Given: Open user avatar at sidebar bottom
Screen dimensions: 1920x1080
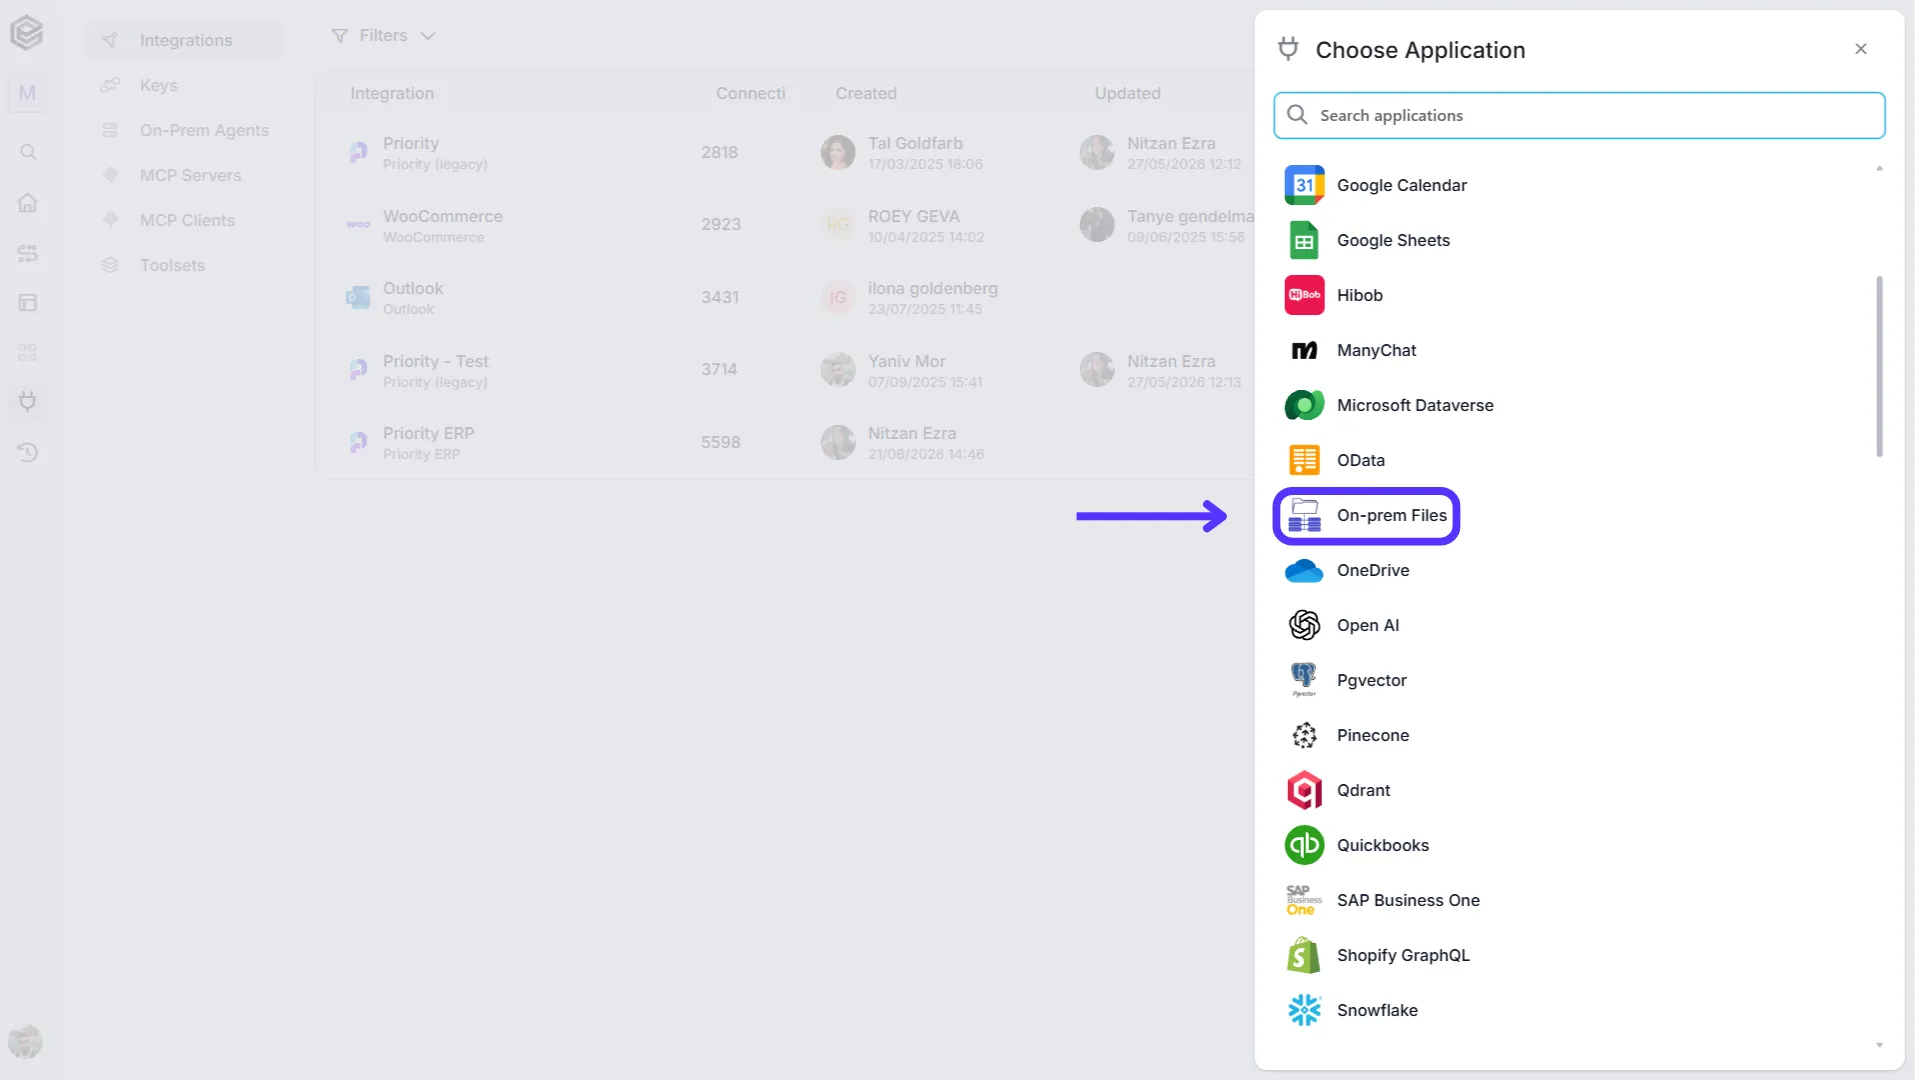Looking at the screenshot, I should coord(26,1042).
